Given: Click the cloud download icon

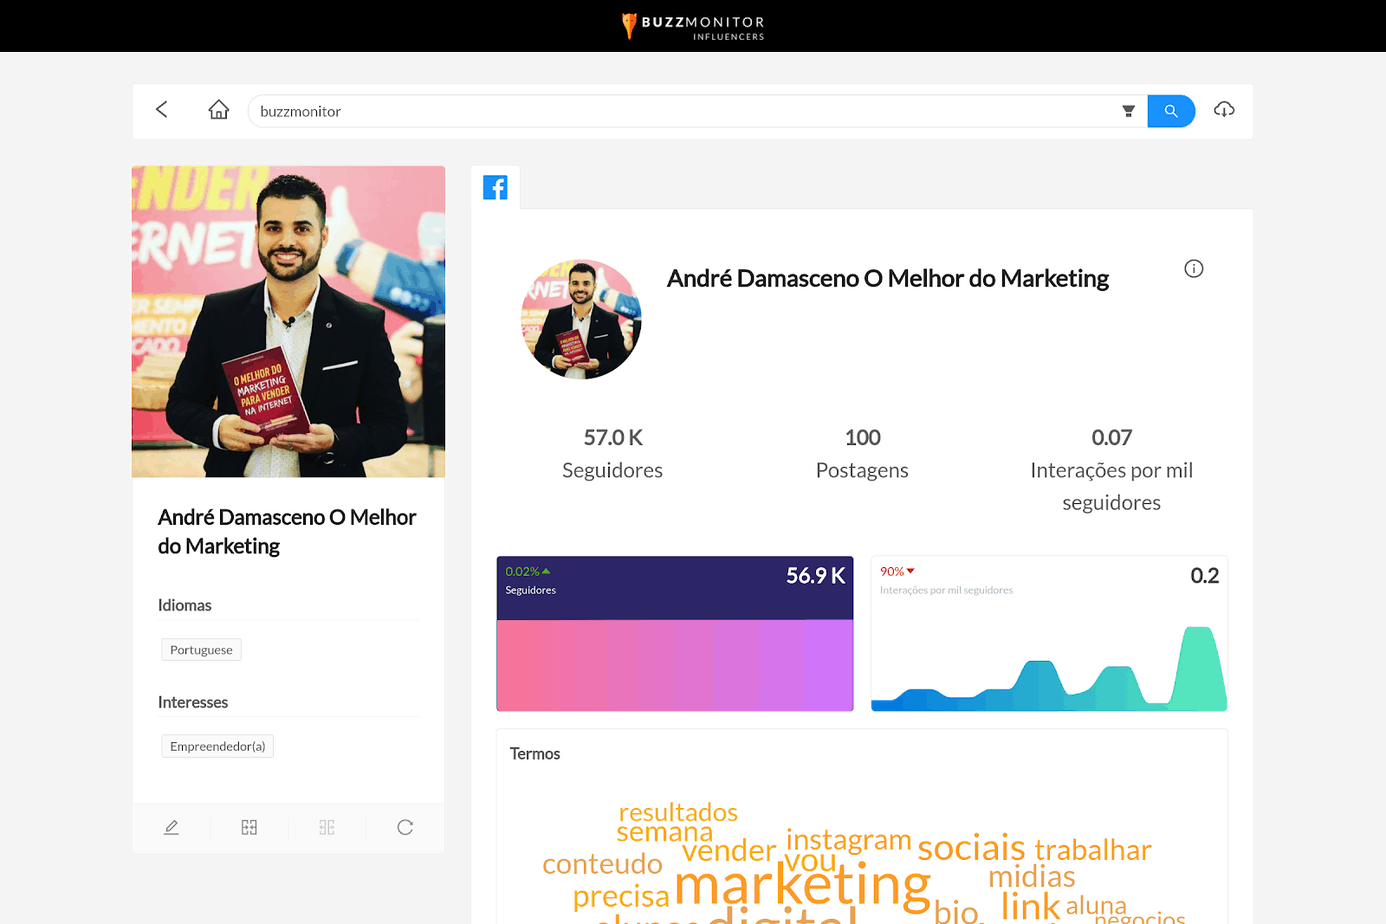Looking at the screenshot, I should click(1224, 110).
